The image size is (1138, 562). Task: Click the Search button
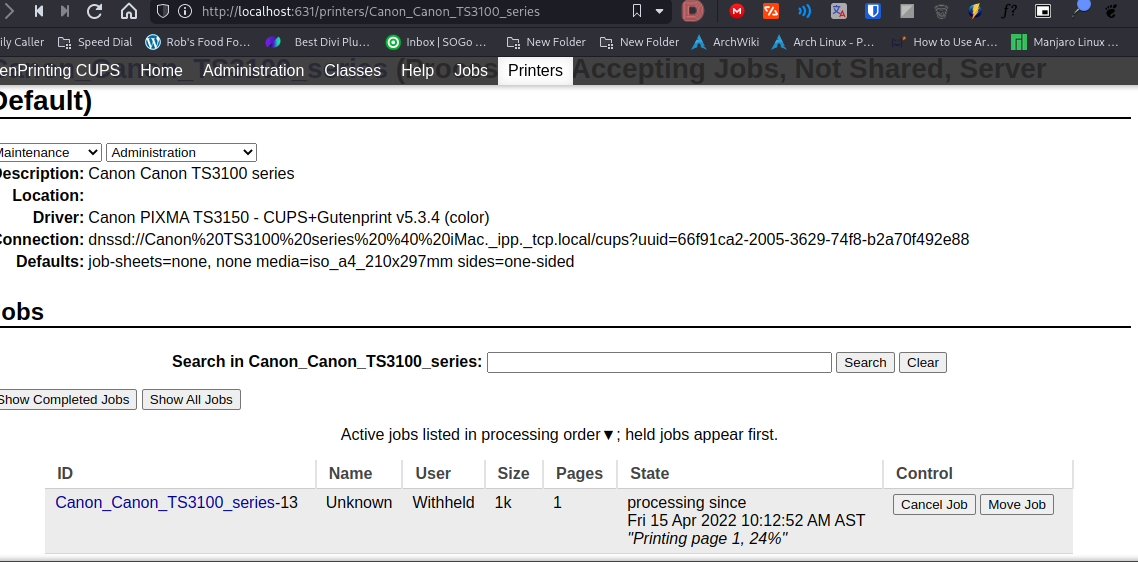865,362
